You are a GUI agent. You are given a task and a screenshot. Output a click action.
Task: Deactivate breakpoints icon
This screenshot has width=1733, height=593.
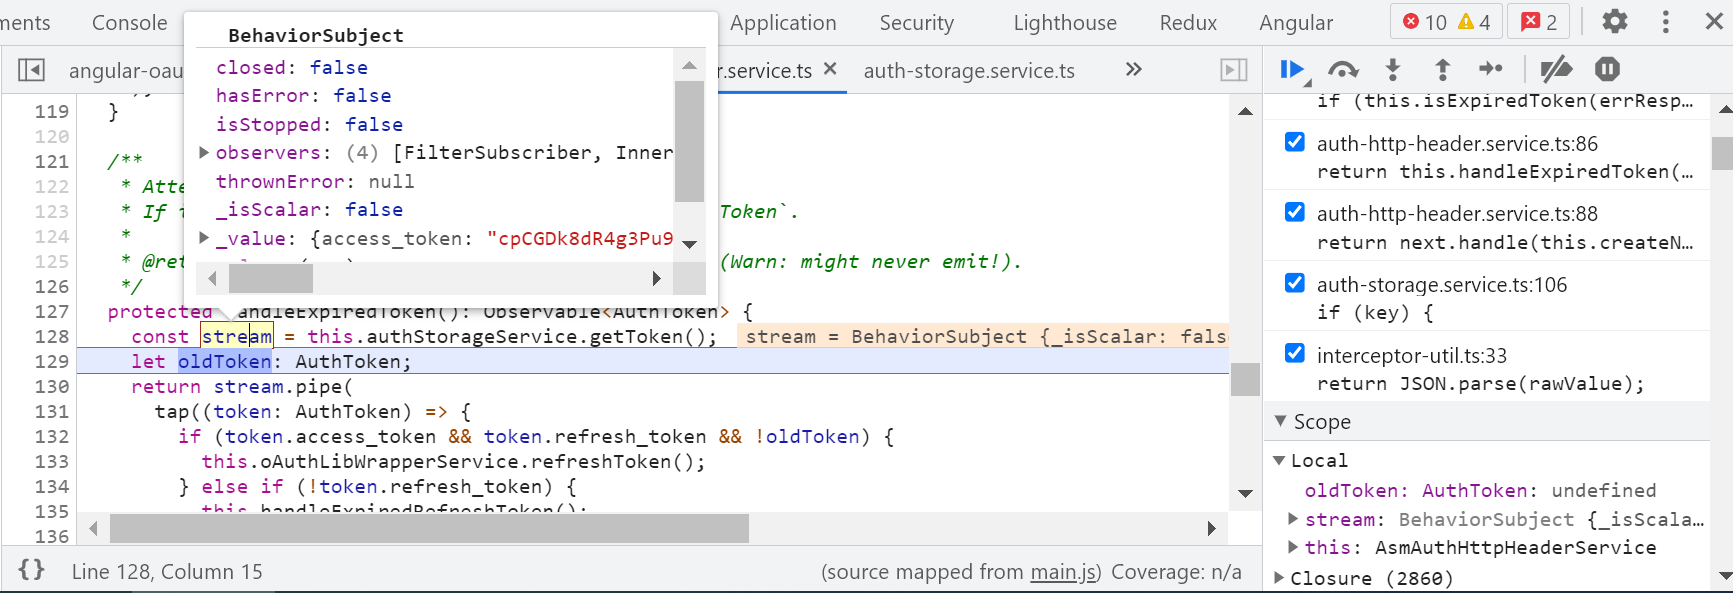click(x=1556, y=69)
